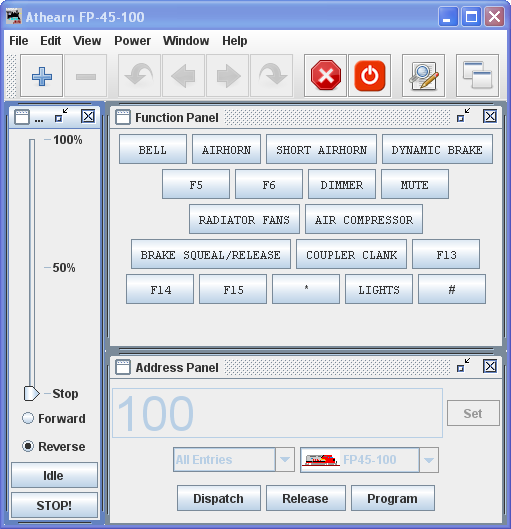Close the Address Panel frame

pos(490,366)
